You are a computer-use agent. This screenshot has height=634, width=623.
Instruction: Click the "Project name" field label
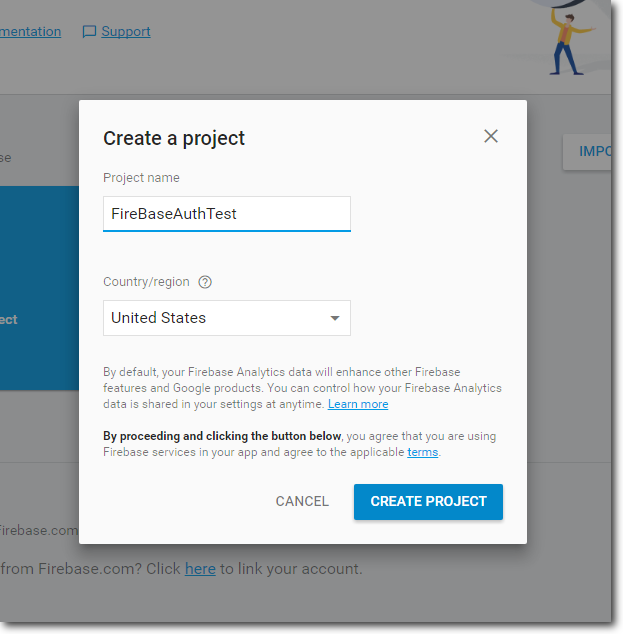coord(142,178)
